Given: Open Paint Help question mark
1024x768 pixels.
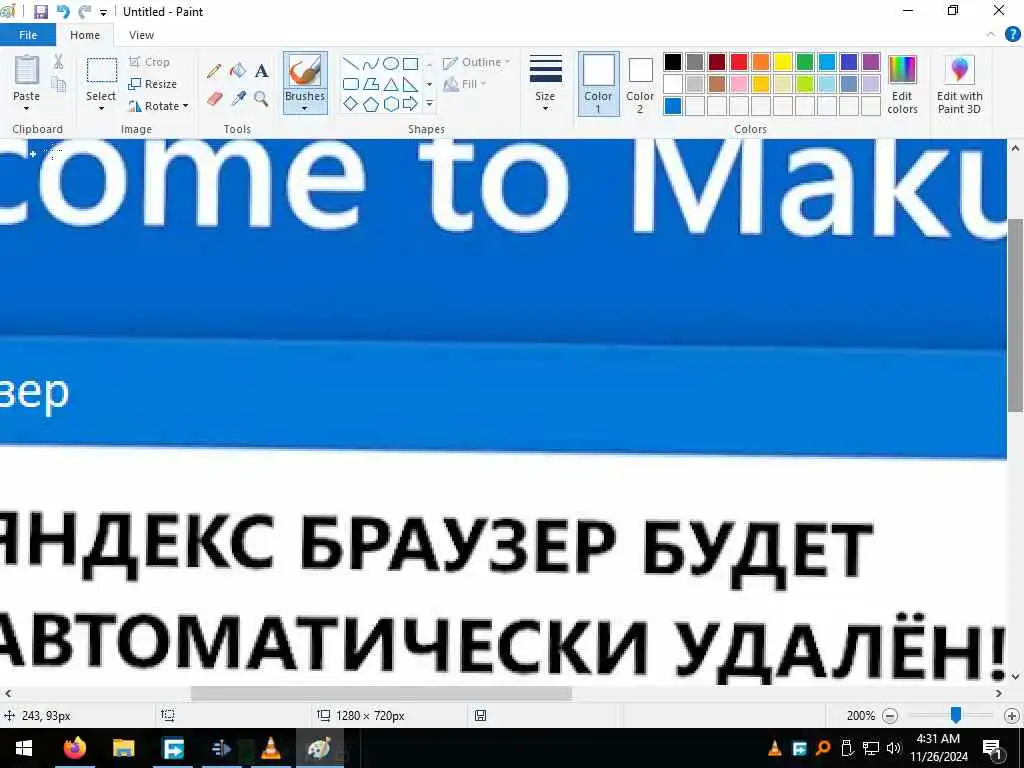Looking at the screenshot, I should [1012, 35].
